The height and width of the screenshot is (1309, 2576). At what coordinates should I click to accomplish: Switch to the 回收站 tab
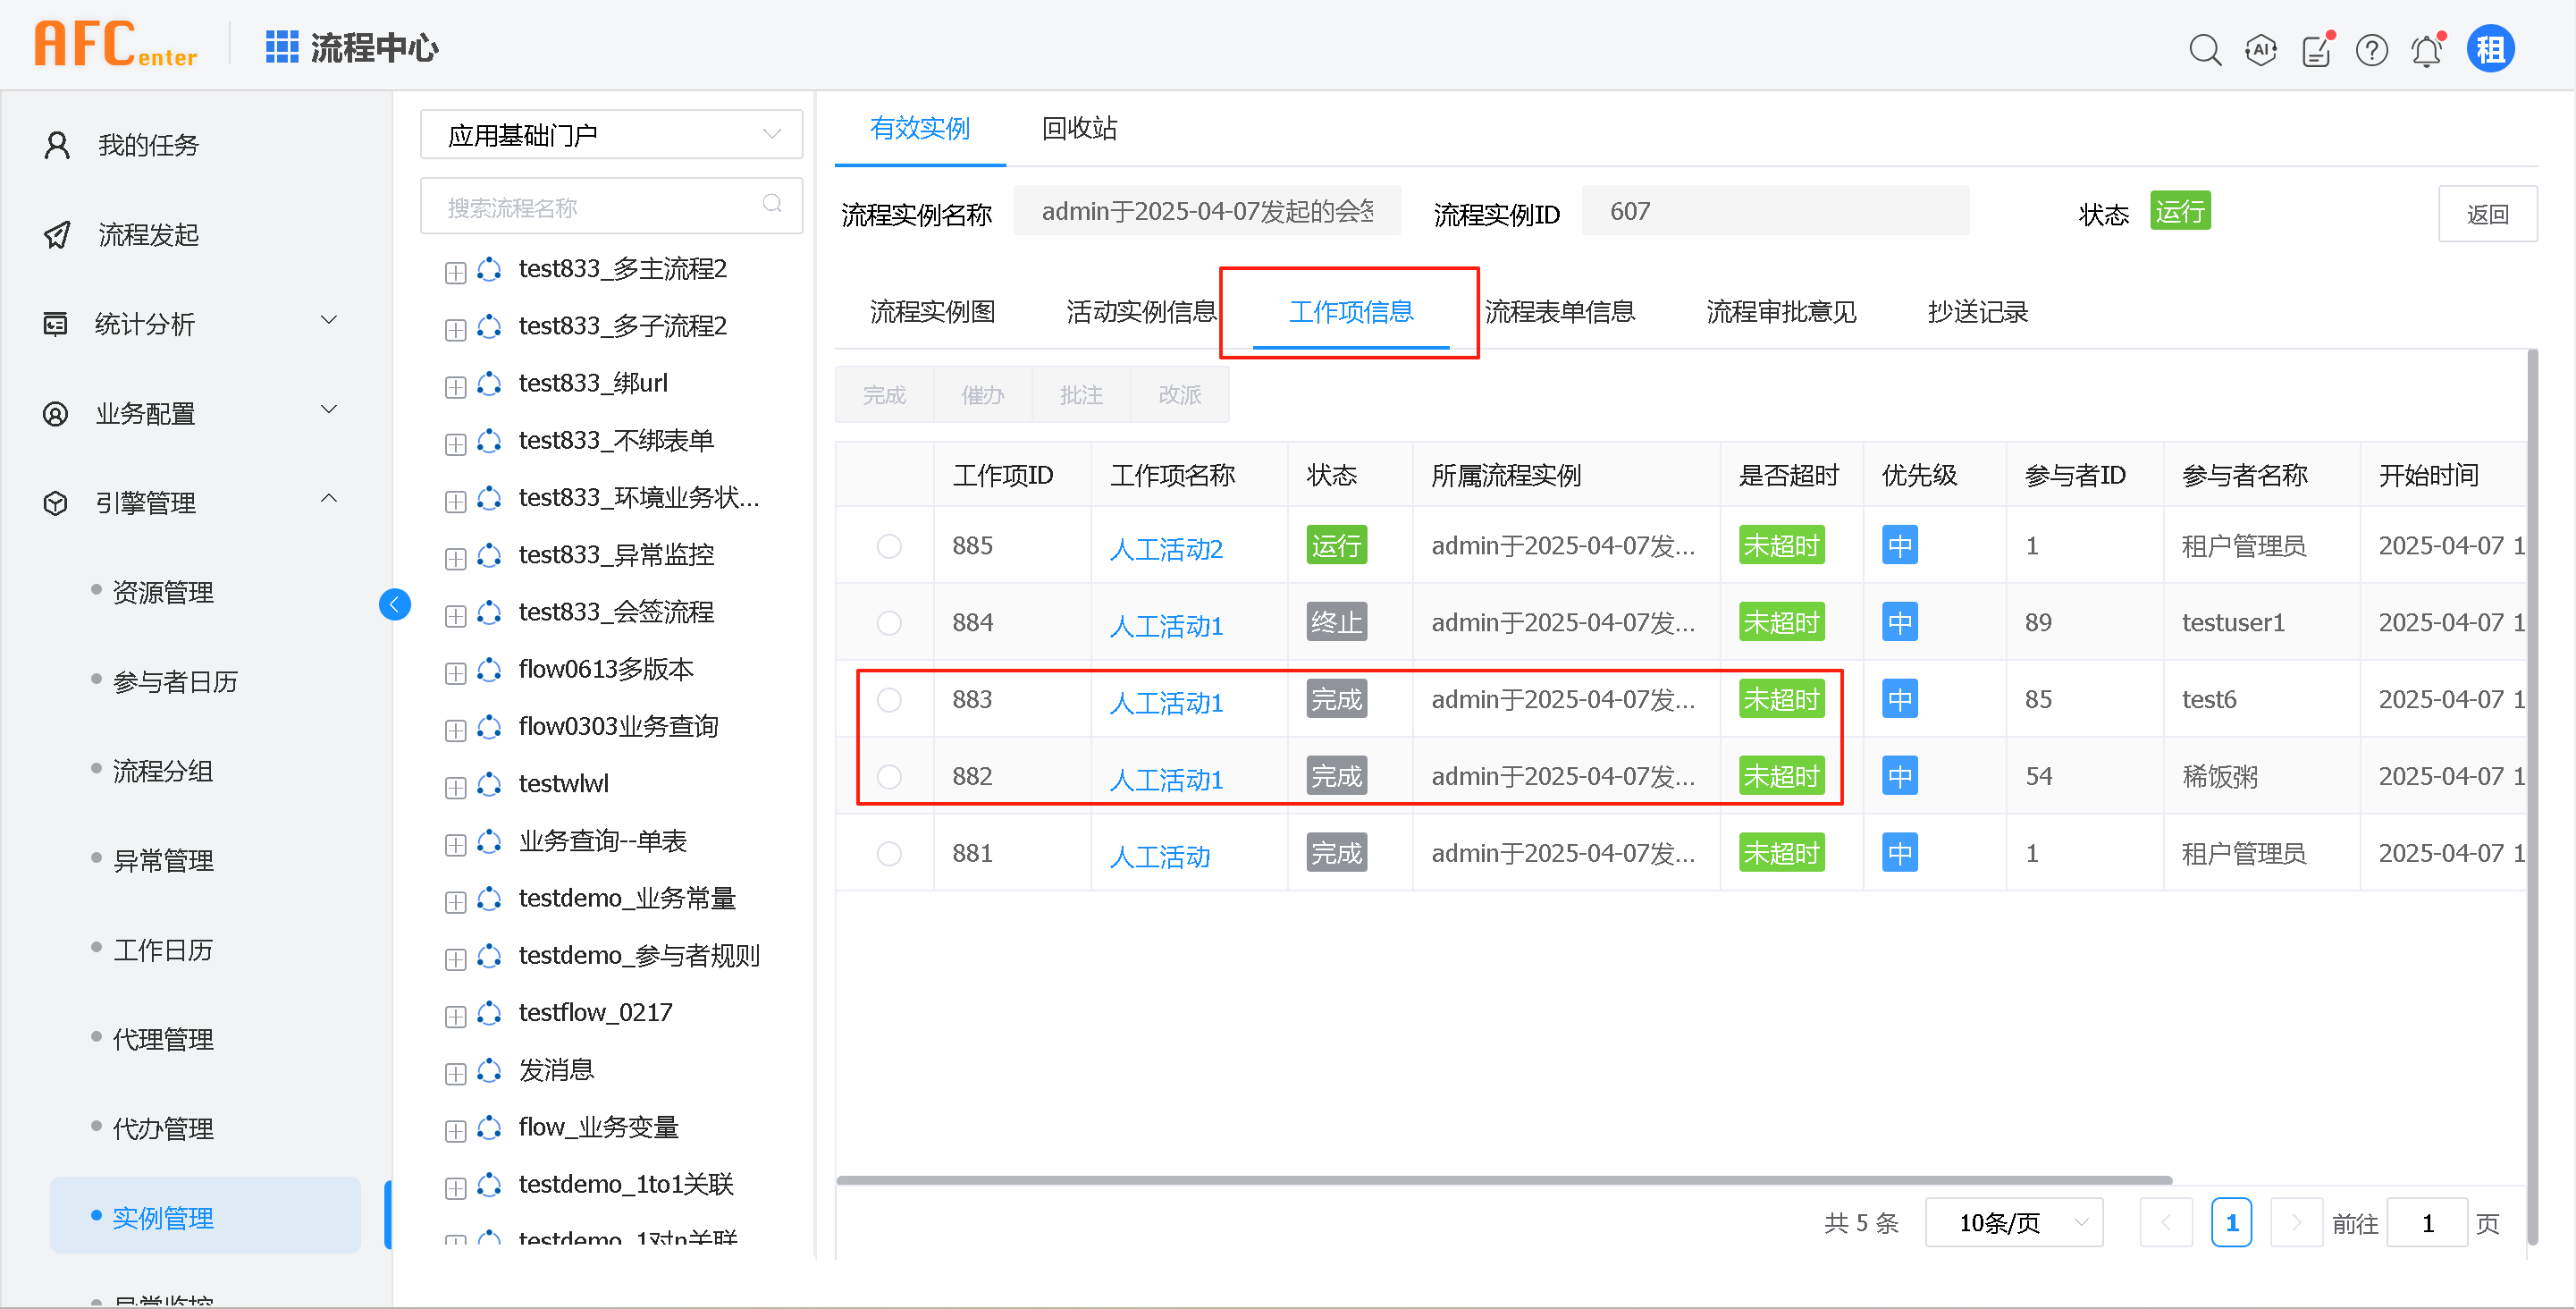[1078, 128]
